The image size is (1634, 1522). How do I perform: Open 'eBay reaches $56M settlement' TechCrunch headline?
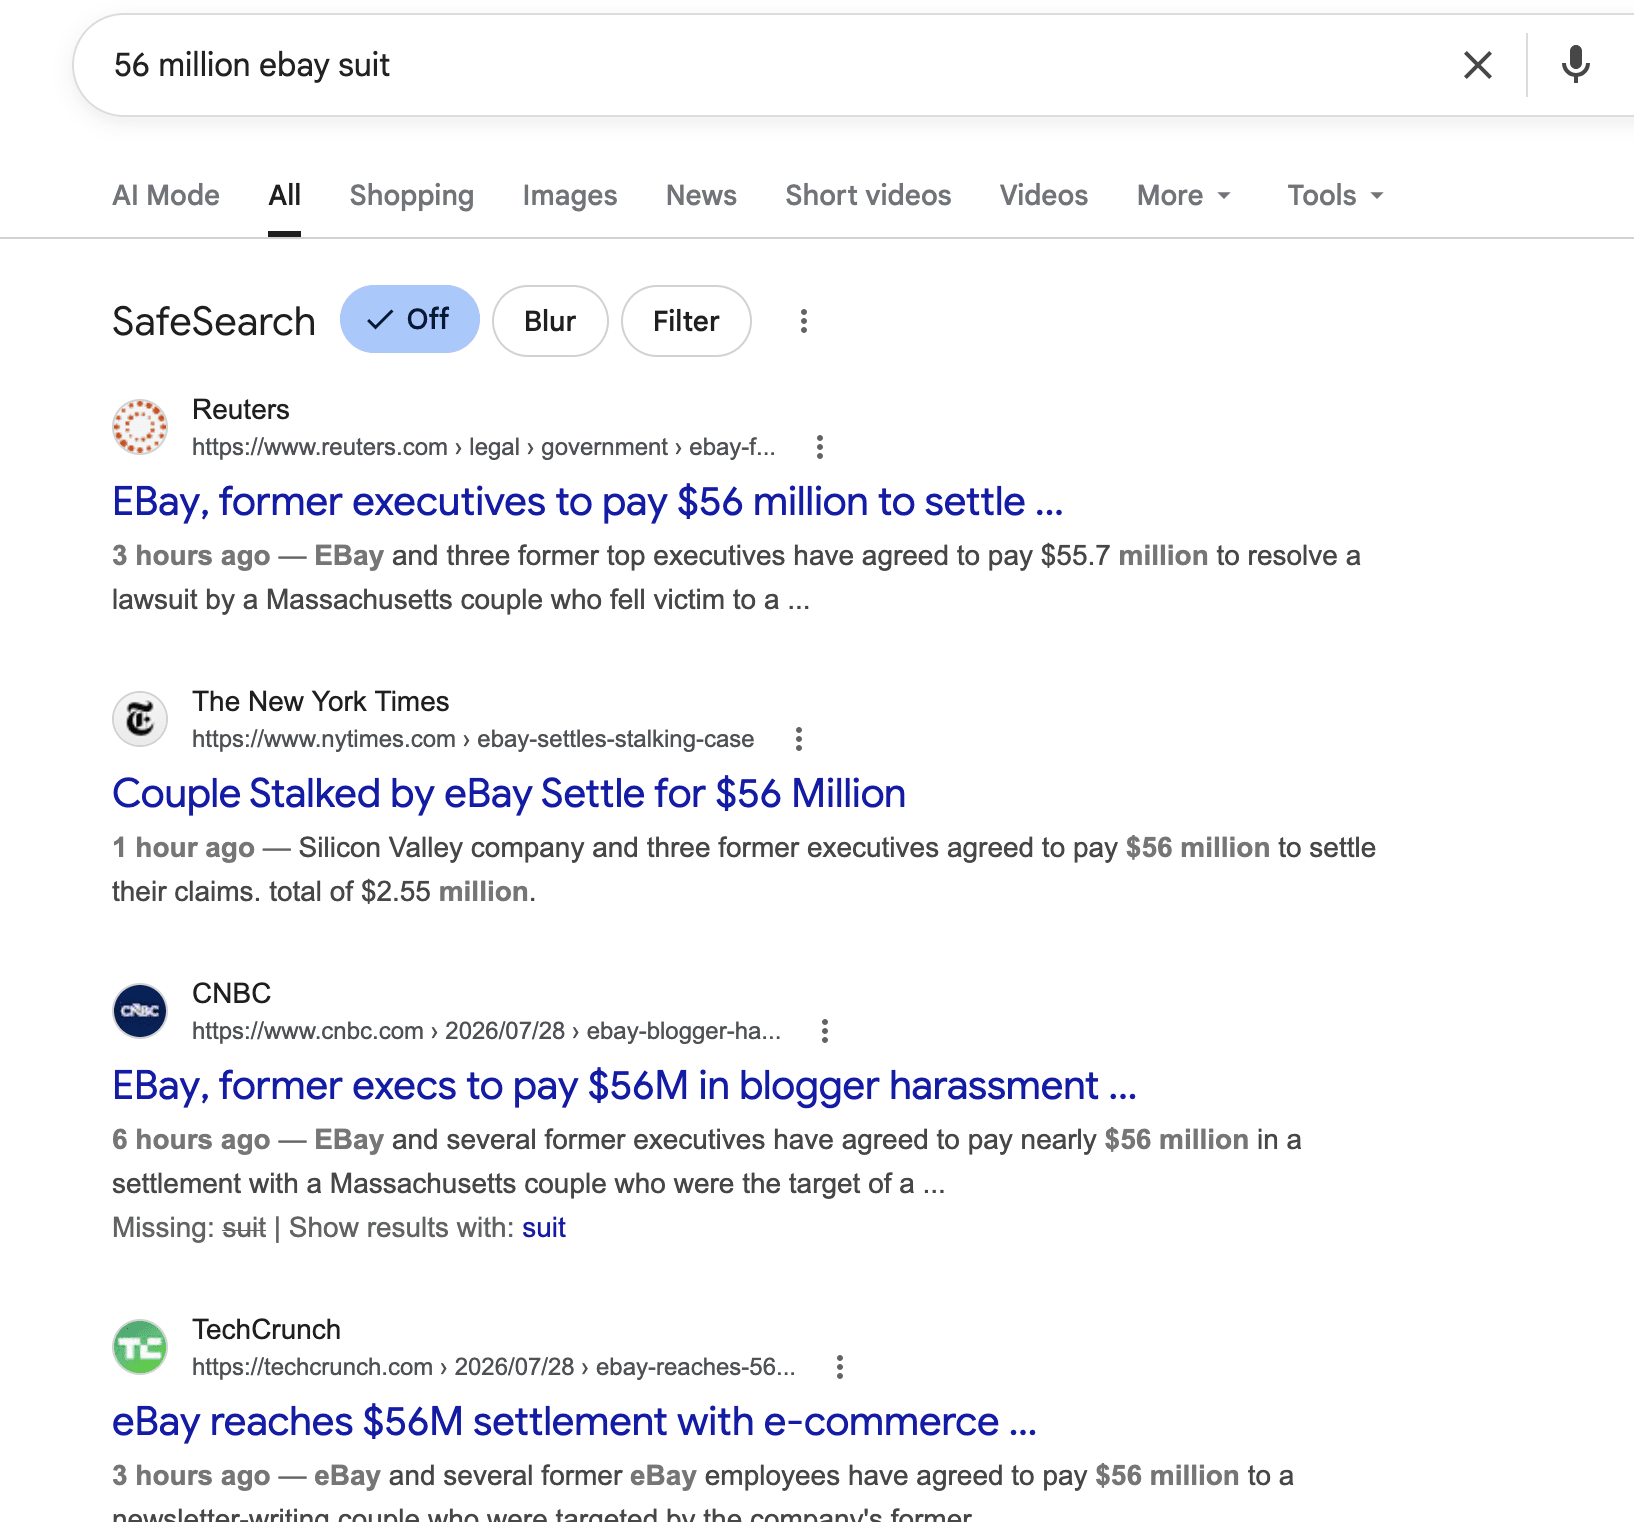click(x=575, y=1422)
